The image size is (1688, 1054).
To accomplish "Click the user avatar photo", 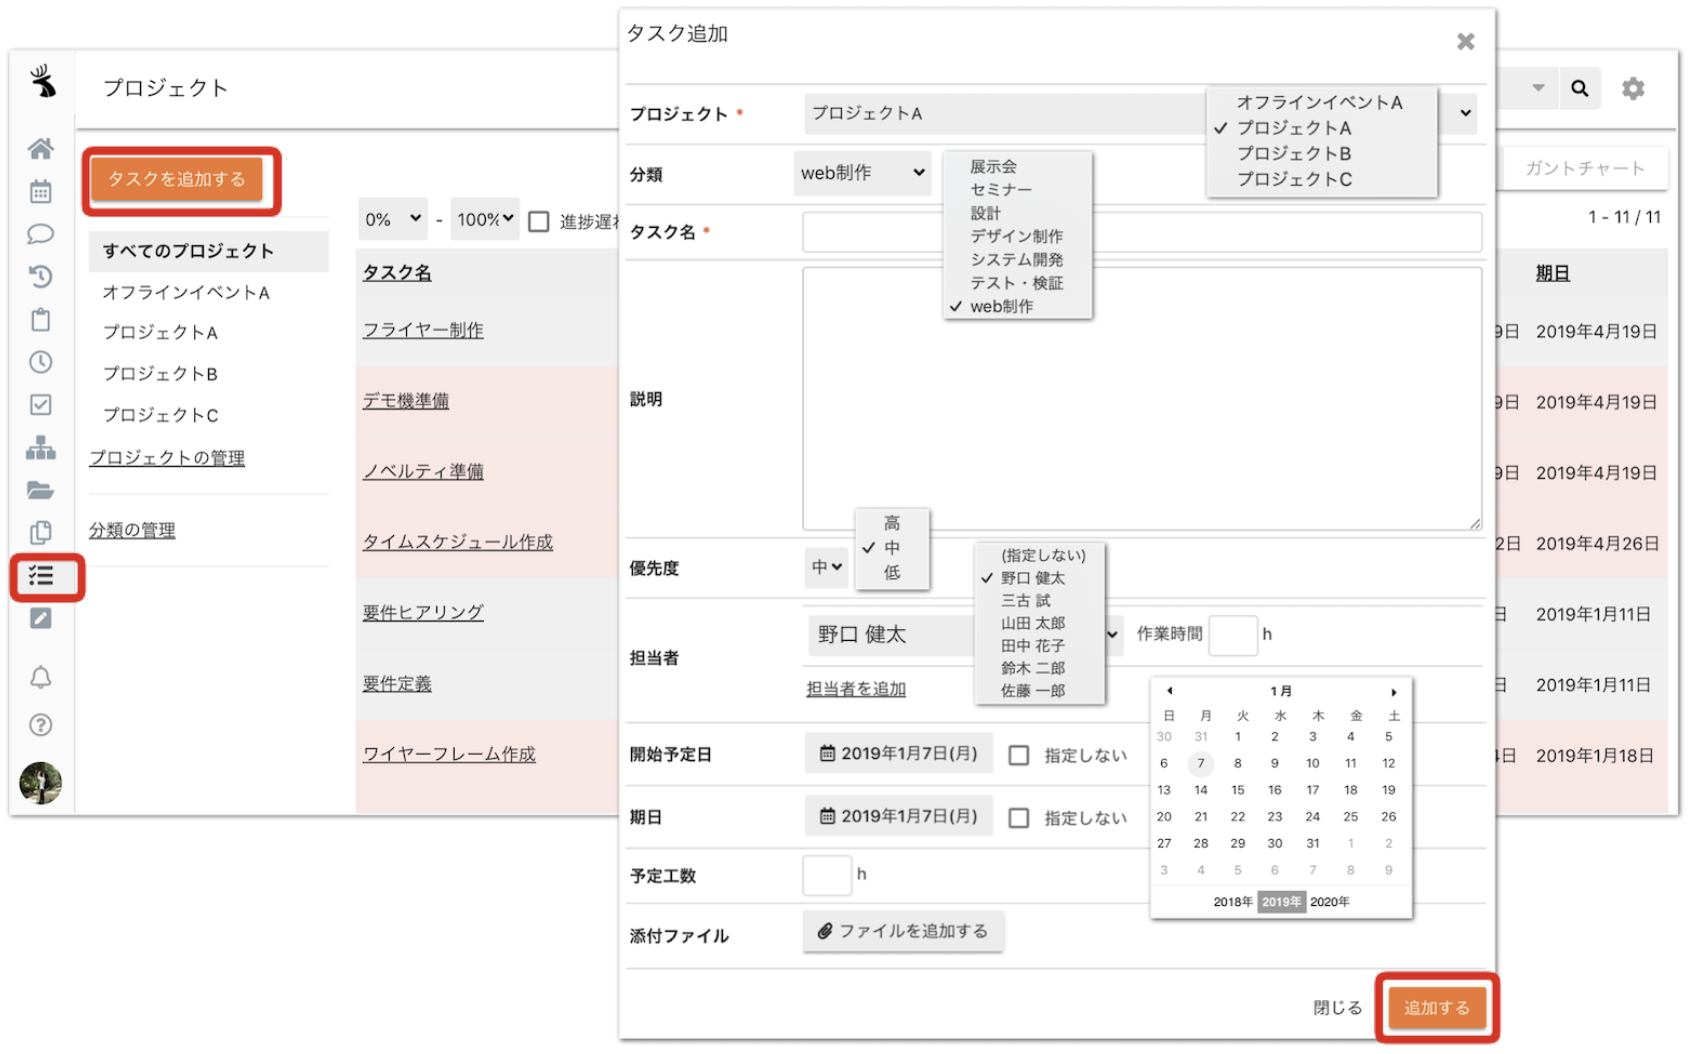I will 40,783.
